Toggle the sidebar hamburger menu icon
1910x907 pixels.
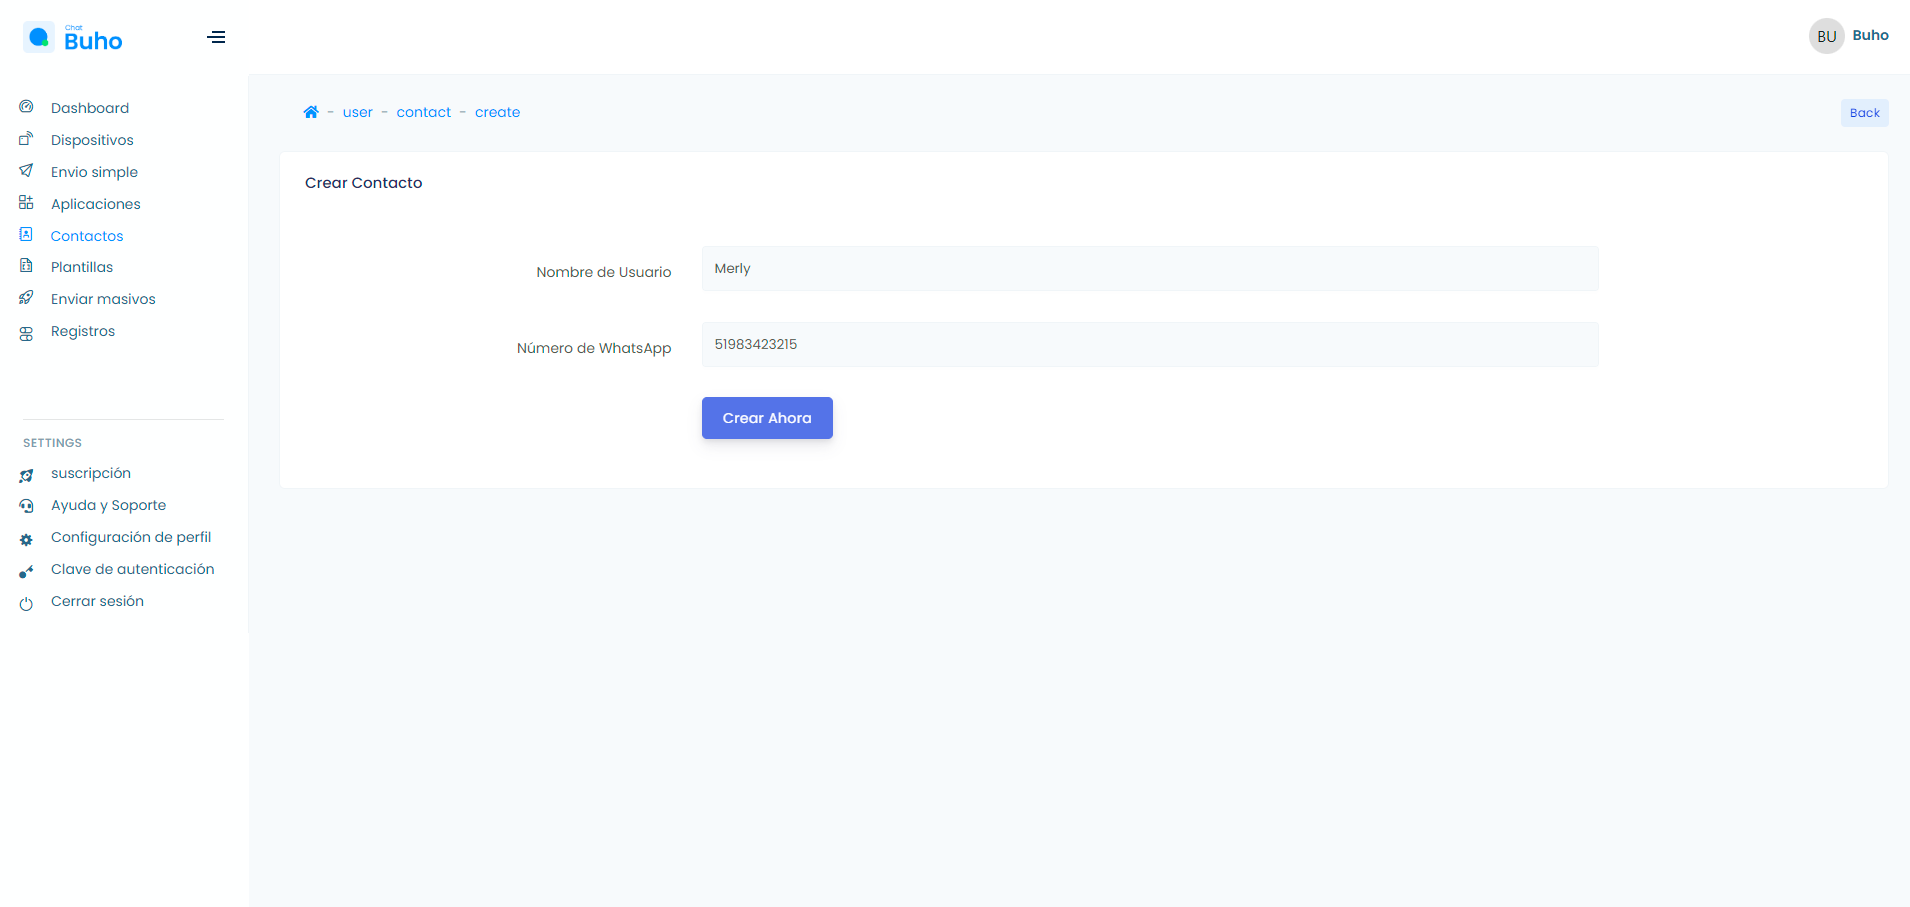click(x=216, y=38)
